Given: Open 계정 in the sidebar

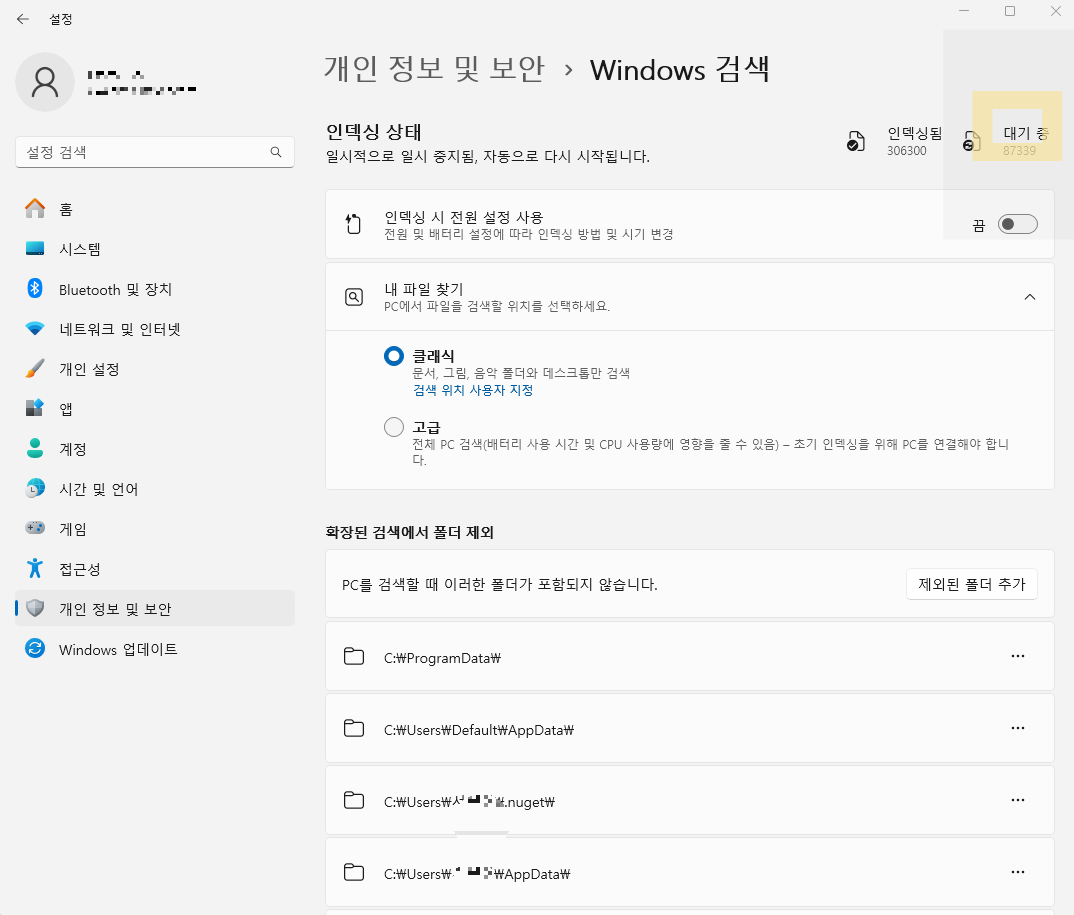Looking at the screenshot, I should point(155,449).
